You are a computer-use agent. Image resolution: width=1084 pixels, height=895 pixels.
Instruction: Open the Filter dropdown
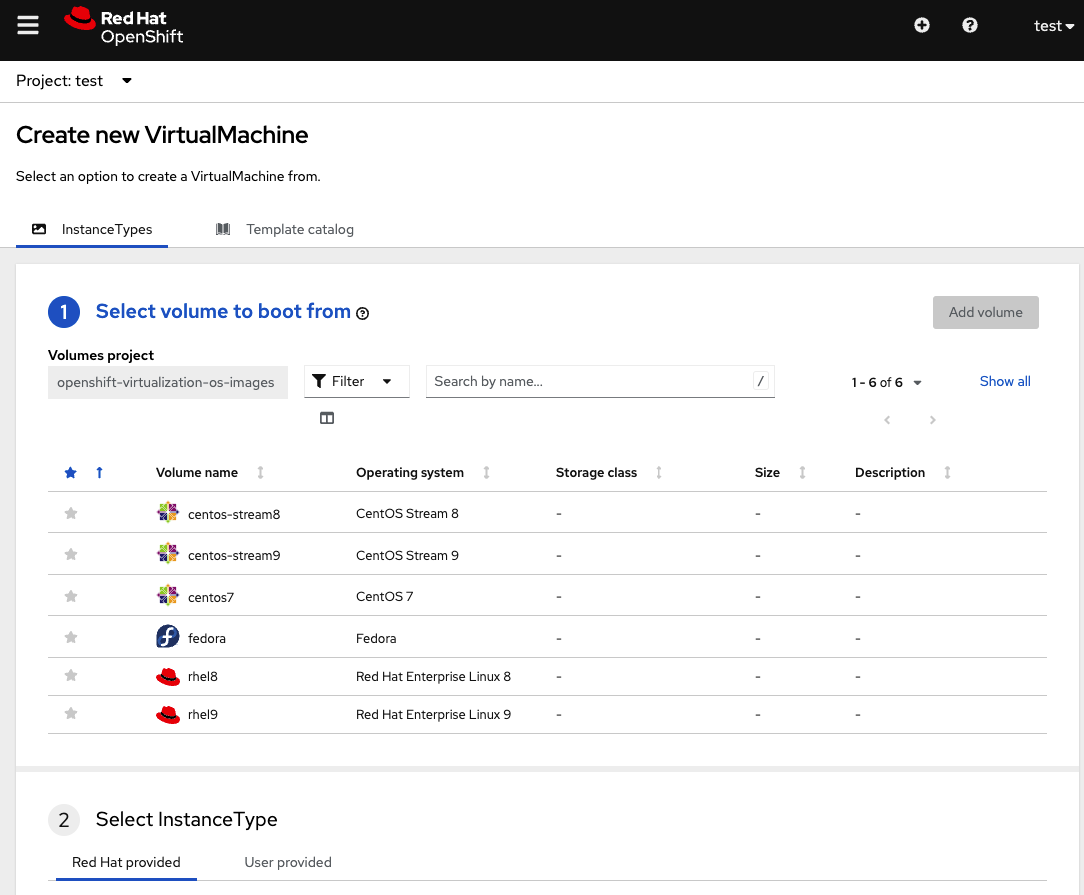357,381
